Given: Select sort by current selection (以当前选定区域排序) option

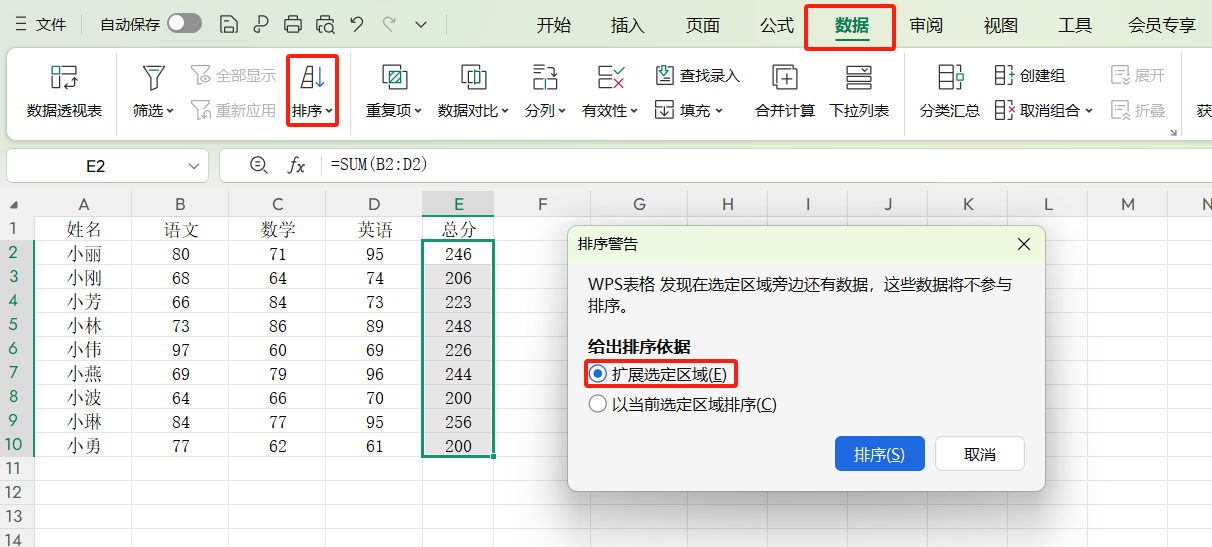Looking at the screenshot, I should (x=598, y=404).
